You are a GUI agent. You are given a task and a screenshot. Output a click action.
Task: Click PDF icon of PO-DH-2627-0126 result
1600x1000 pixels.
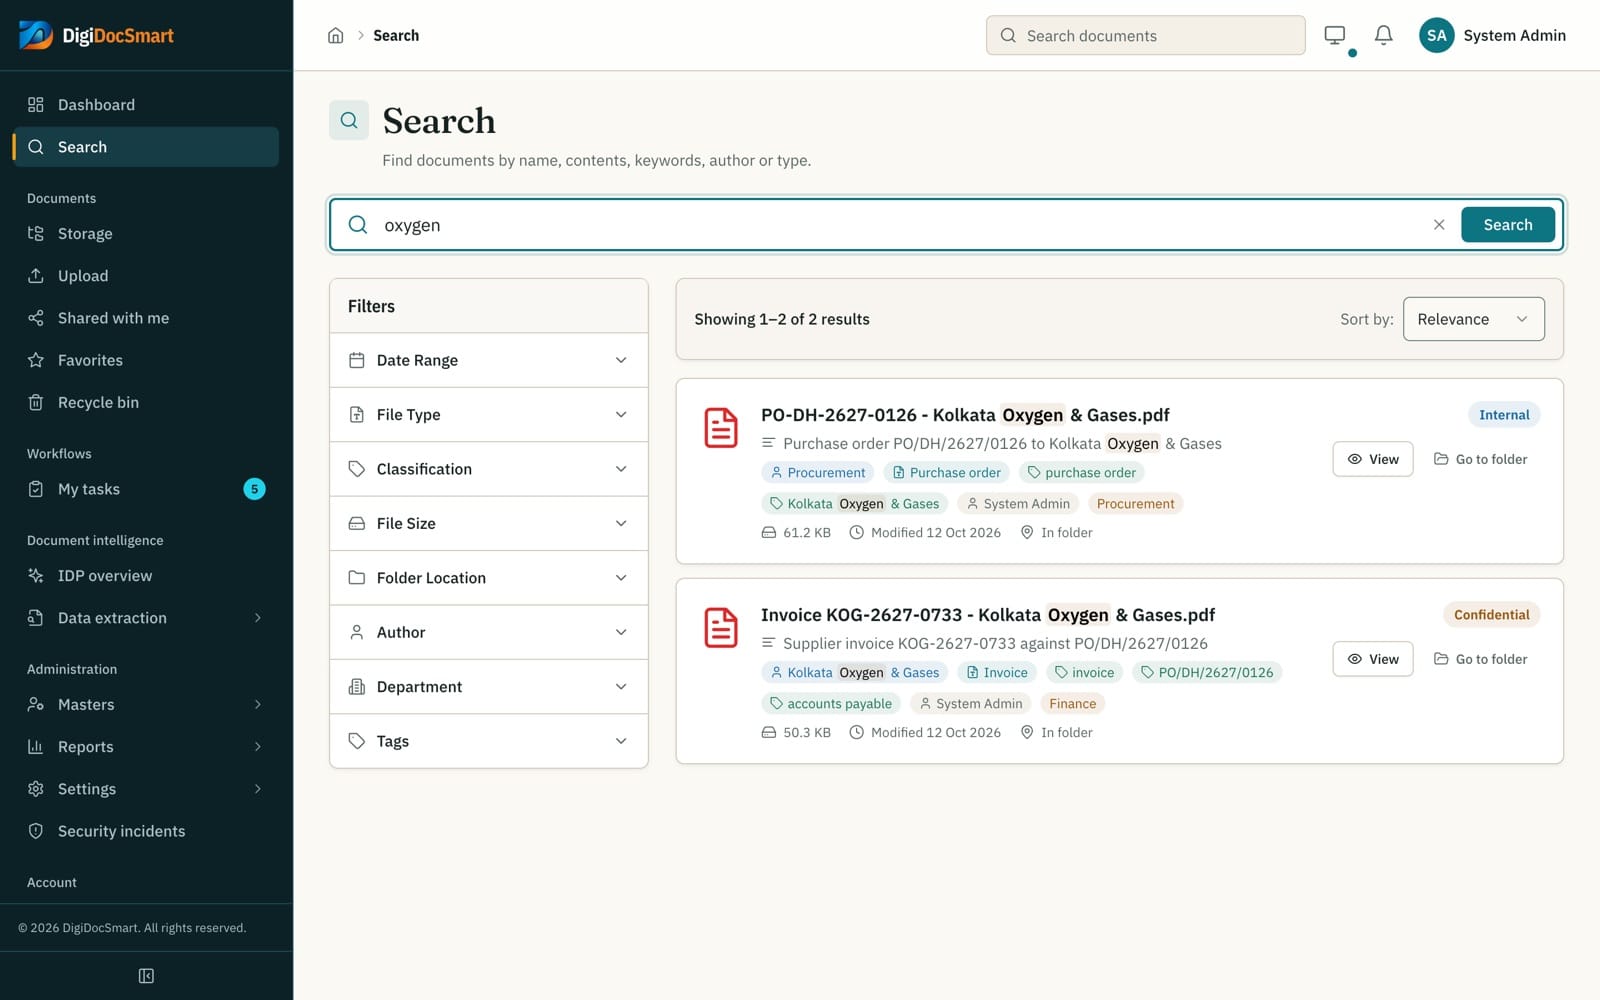(x=721, y=428)
